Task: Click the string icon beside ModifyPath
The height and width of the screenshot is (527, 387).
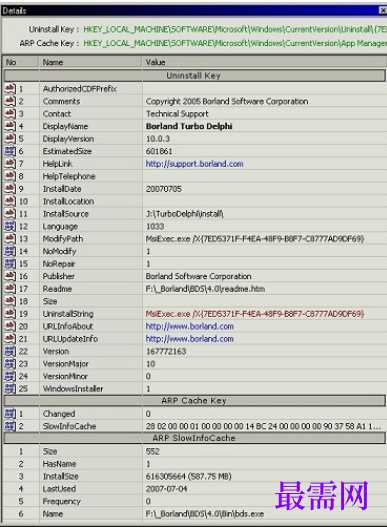Action: click(x=10, y=239)
